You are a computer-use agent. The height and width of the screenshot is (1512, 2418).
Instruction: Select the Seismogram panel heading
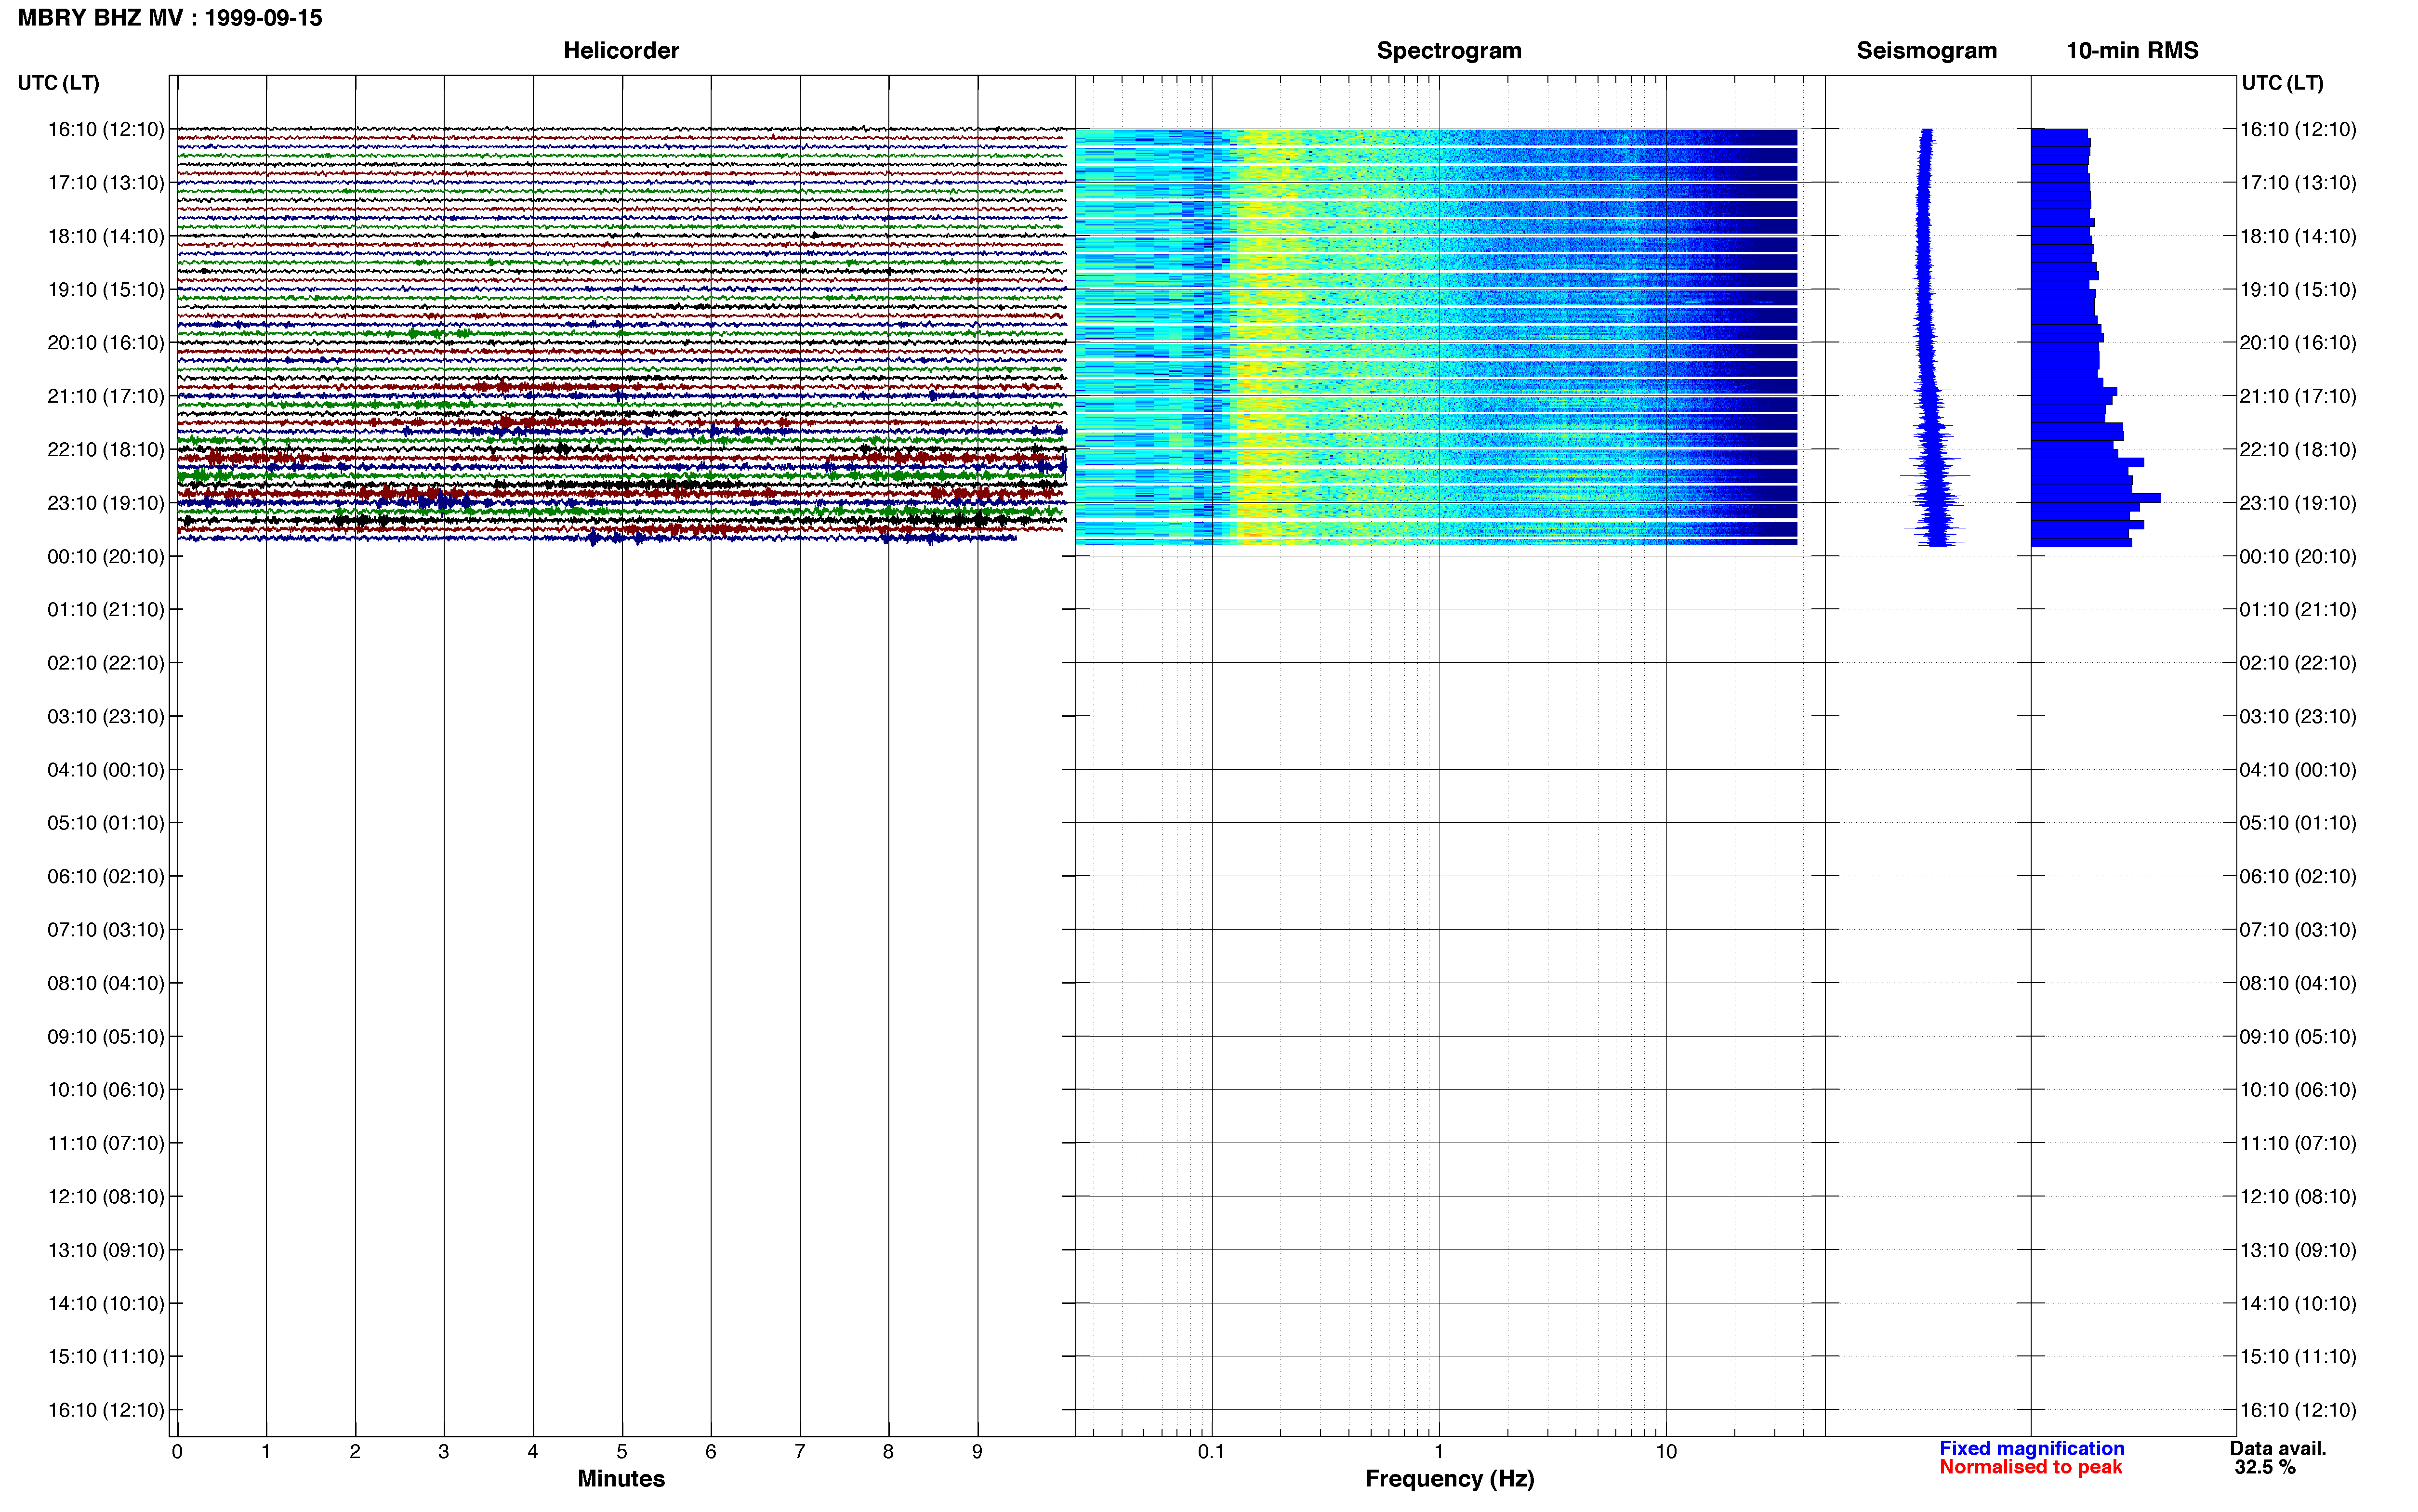(x=1926, y=50)
